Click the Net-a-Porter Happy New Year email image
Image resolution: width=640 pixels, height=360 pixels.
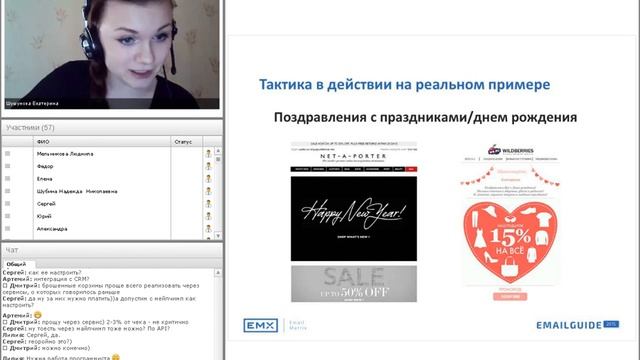coord(354,218)
